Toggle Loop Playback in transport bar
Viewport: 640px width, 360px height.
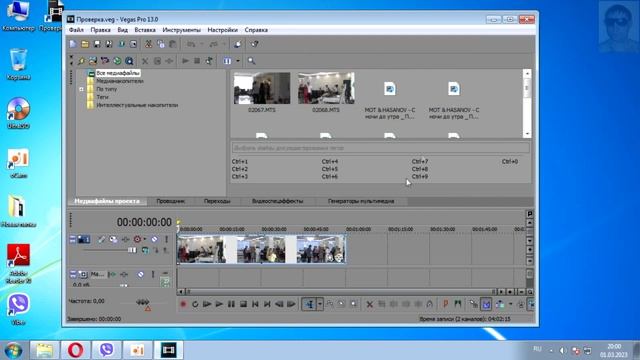coord(195,304)
